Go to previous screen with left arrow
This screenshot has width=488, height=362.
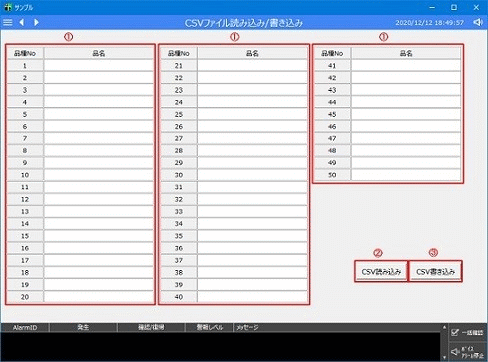[22, 22]
